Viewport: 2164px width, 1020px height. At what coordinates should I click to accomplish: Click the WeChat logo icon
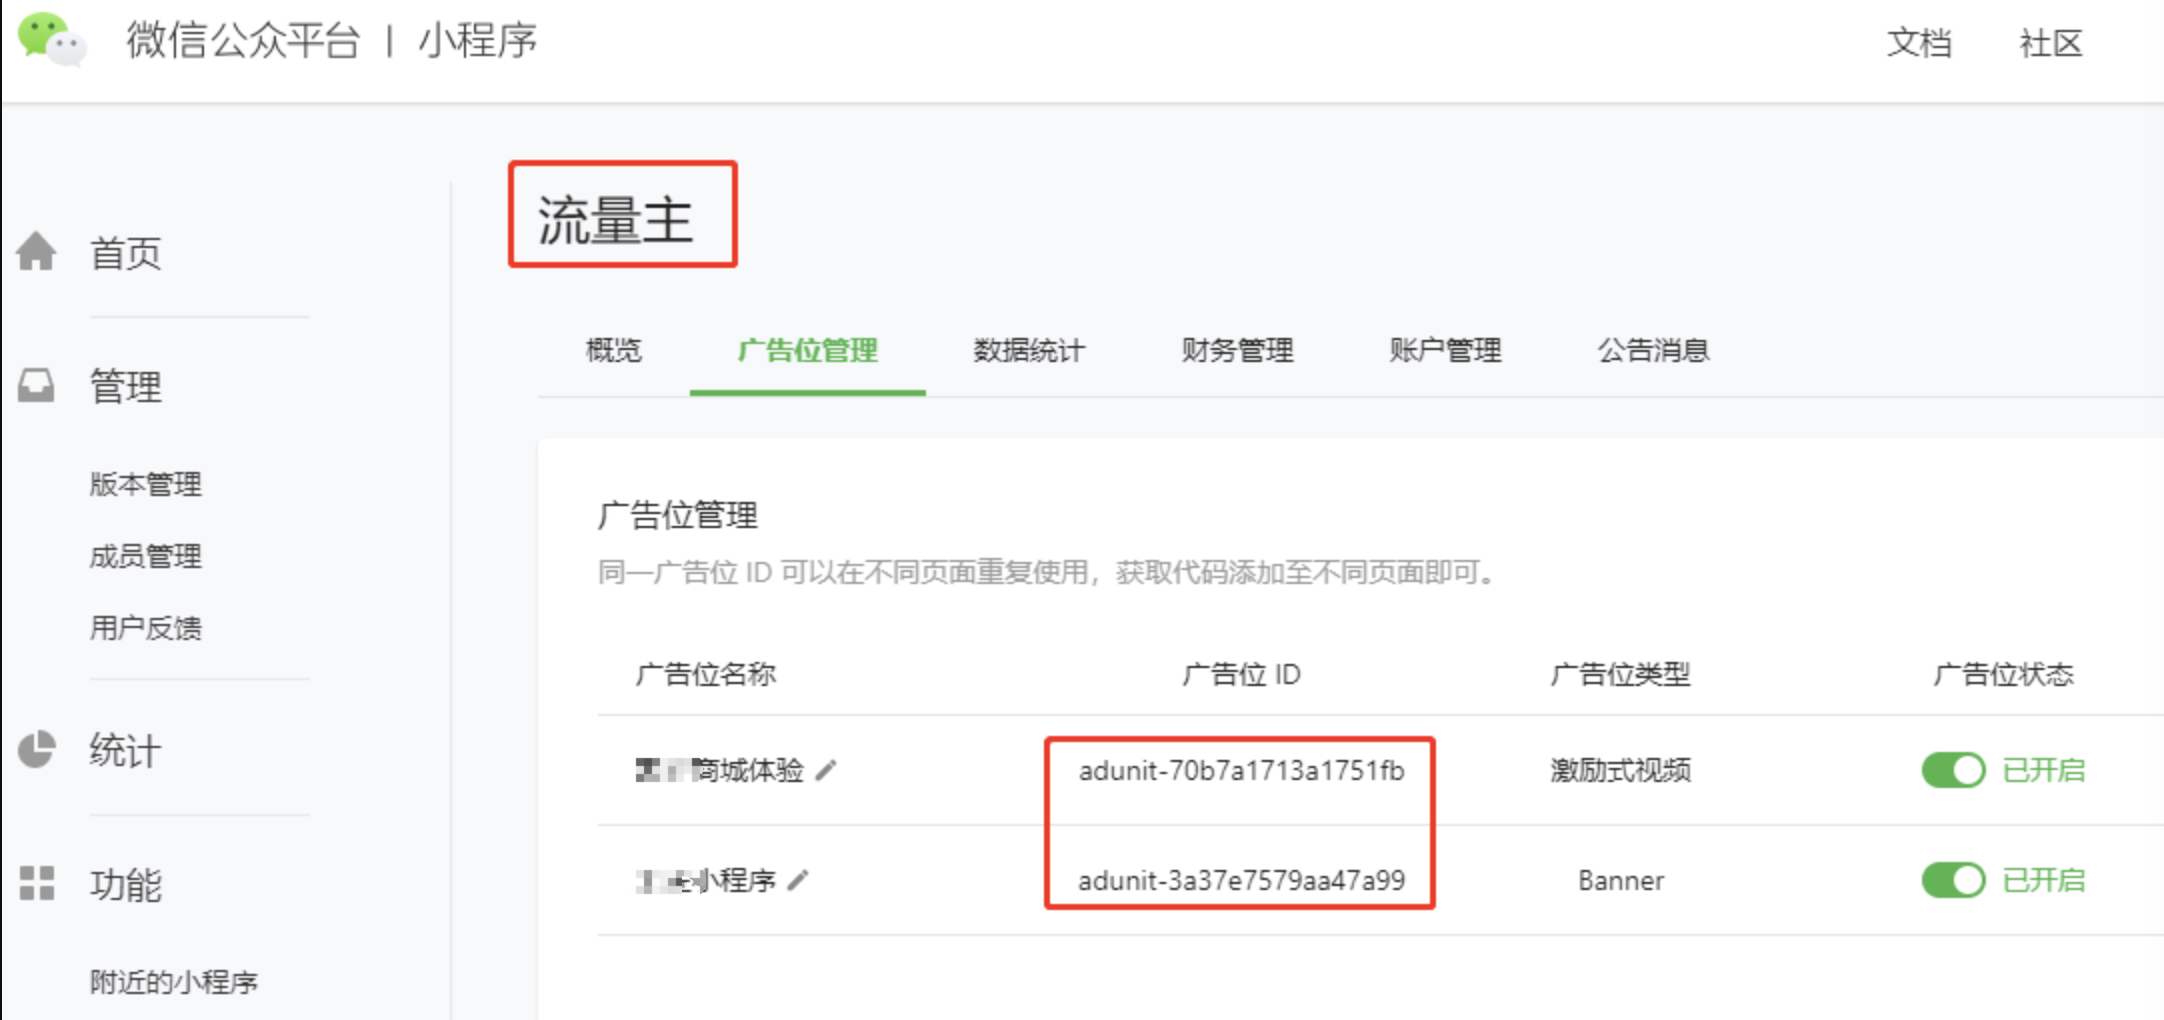tap(51, 39)
